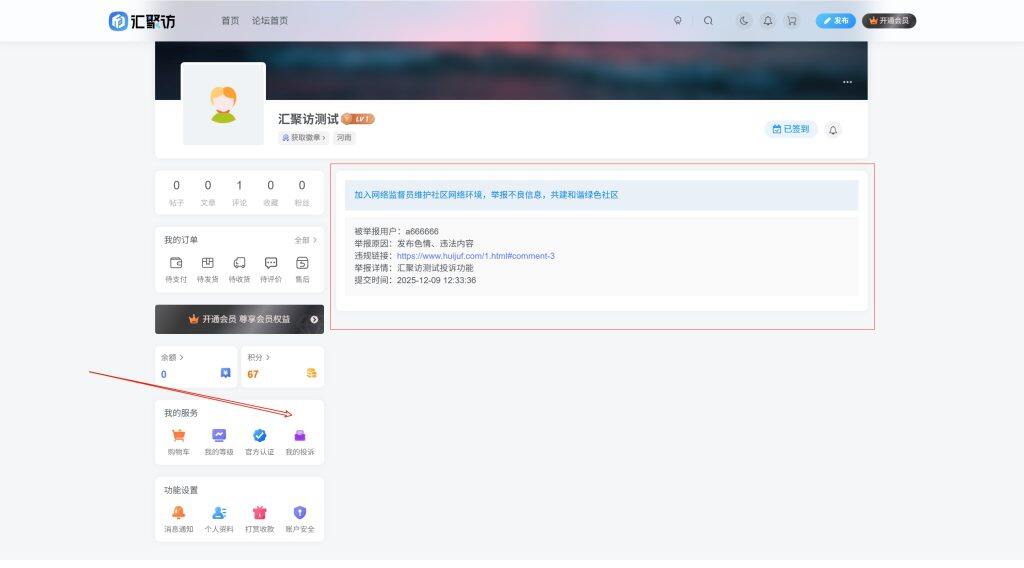Click the blue balance wallet icon
Screen dimensions: 1024x568
(225, 373)
